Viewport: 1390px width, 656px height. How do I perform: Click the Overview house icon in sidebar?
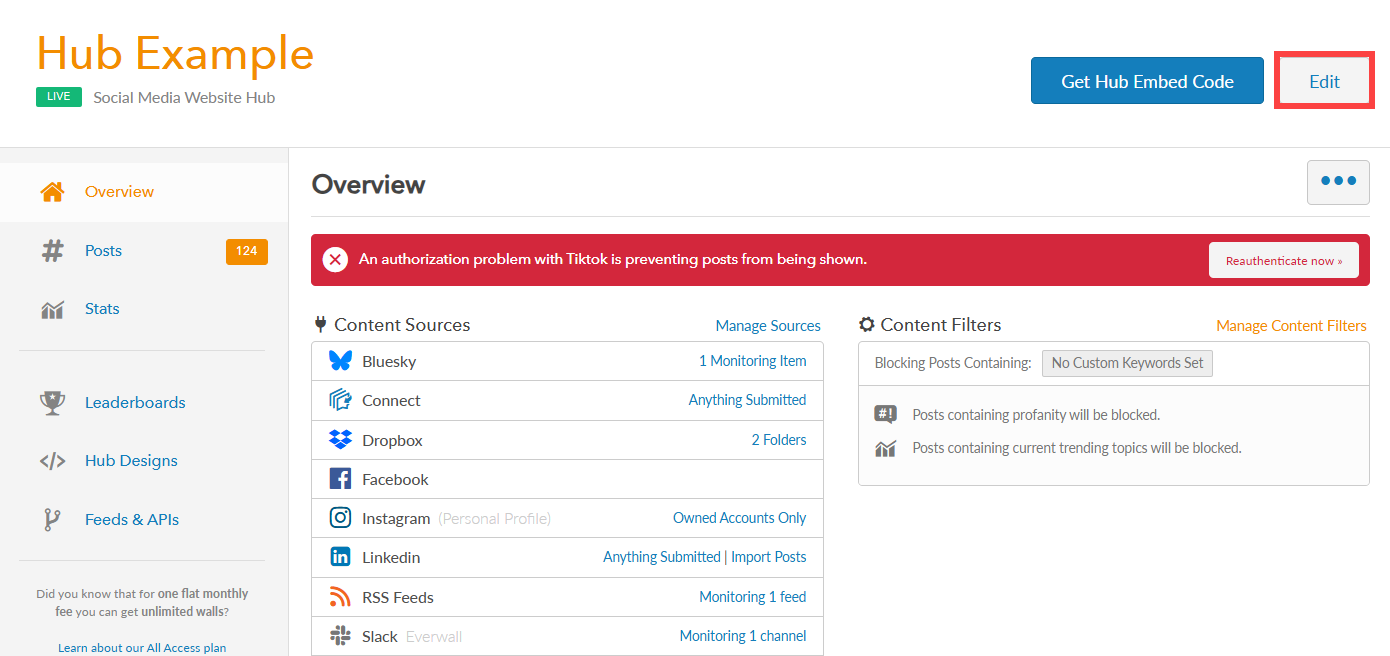(x=52, y=192)
